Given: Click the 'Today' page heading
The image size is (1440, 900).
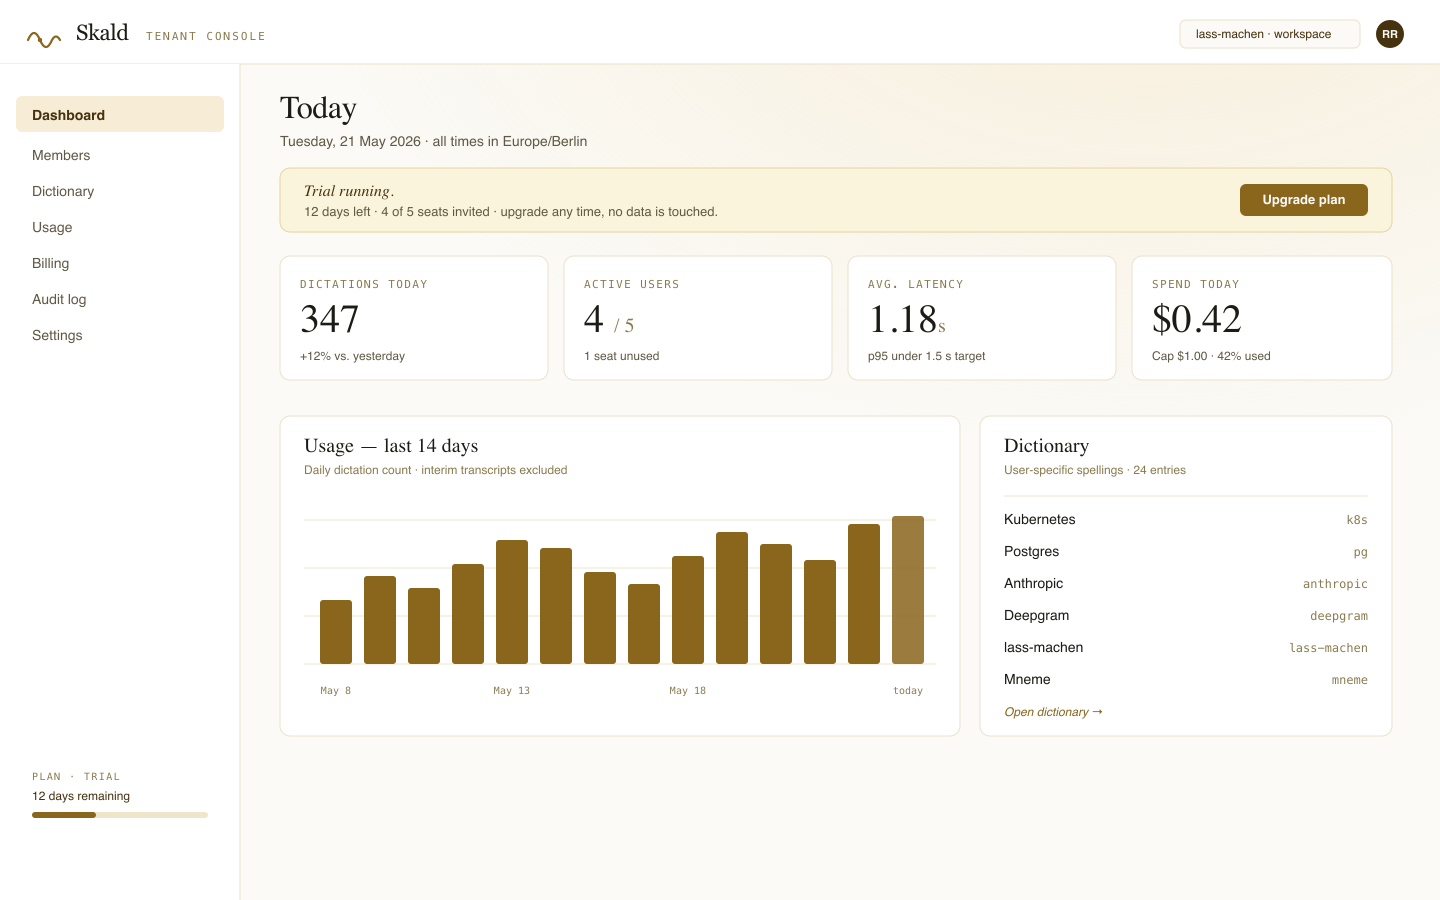Looking at the screenshot, I should tap(318, 108).
